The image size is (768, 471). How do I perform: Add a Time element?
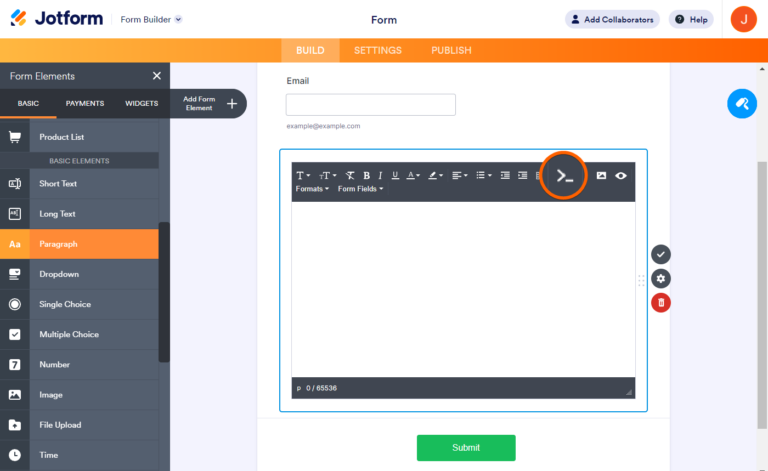(x=79, y=455)
